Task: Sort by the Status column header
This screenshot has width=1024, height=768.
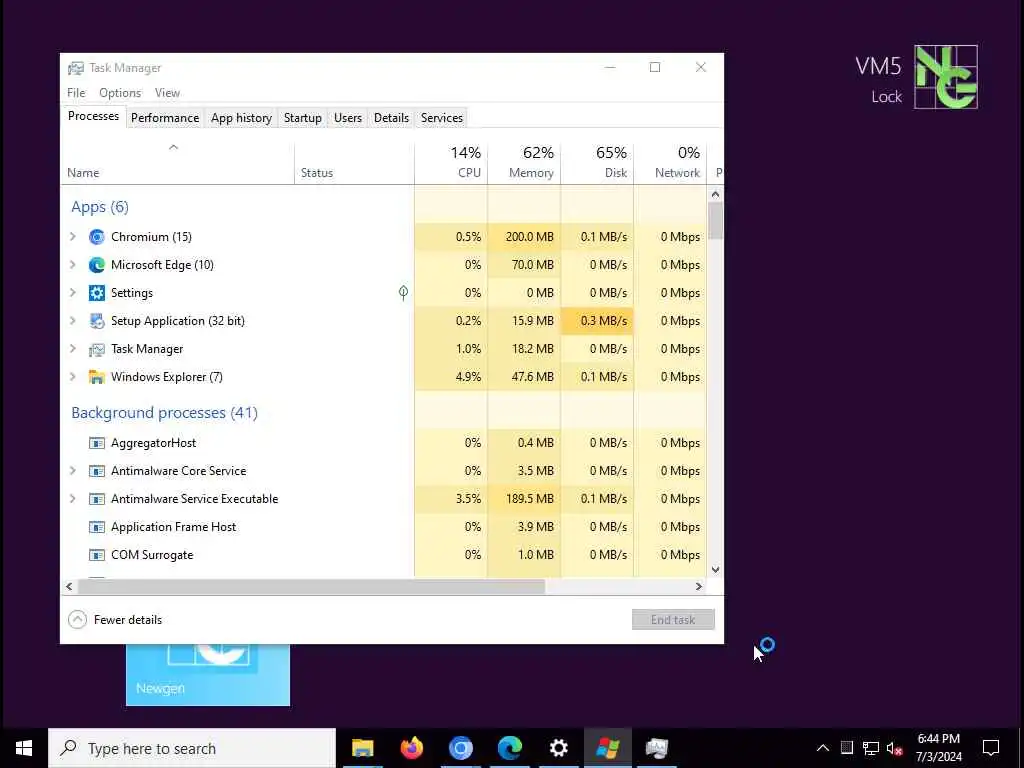Action: (x=355, y=162)
